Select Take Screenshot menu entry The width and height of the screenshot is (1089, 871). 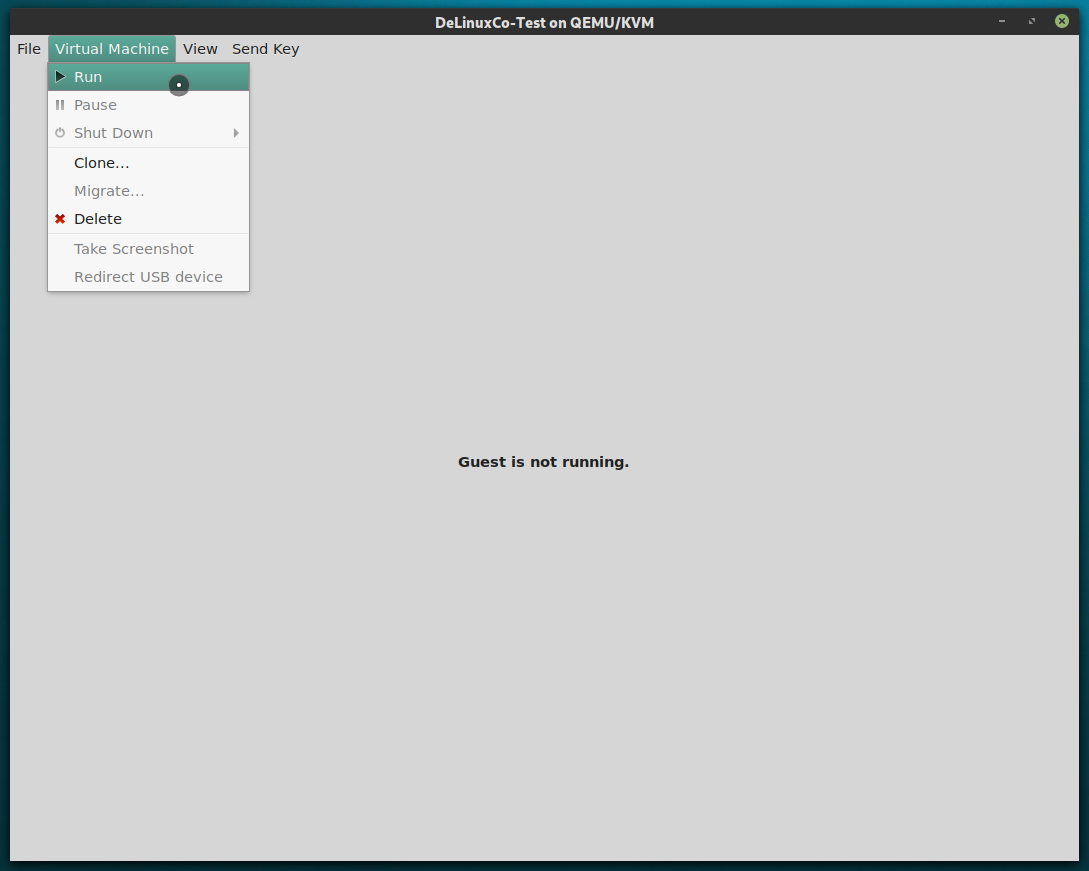tap(148, 249)
